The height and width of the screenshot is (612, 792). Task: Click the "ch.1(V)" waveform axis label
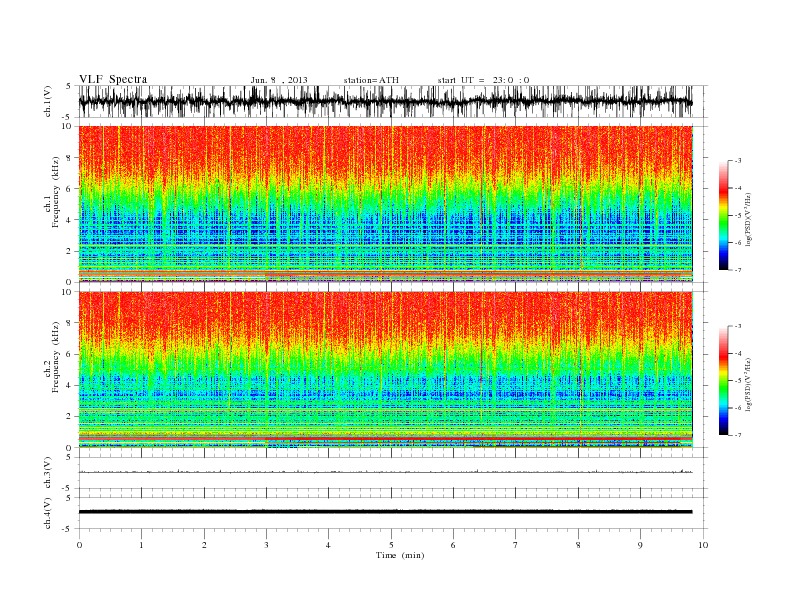pyautogui.click(x=48, y=101)
